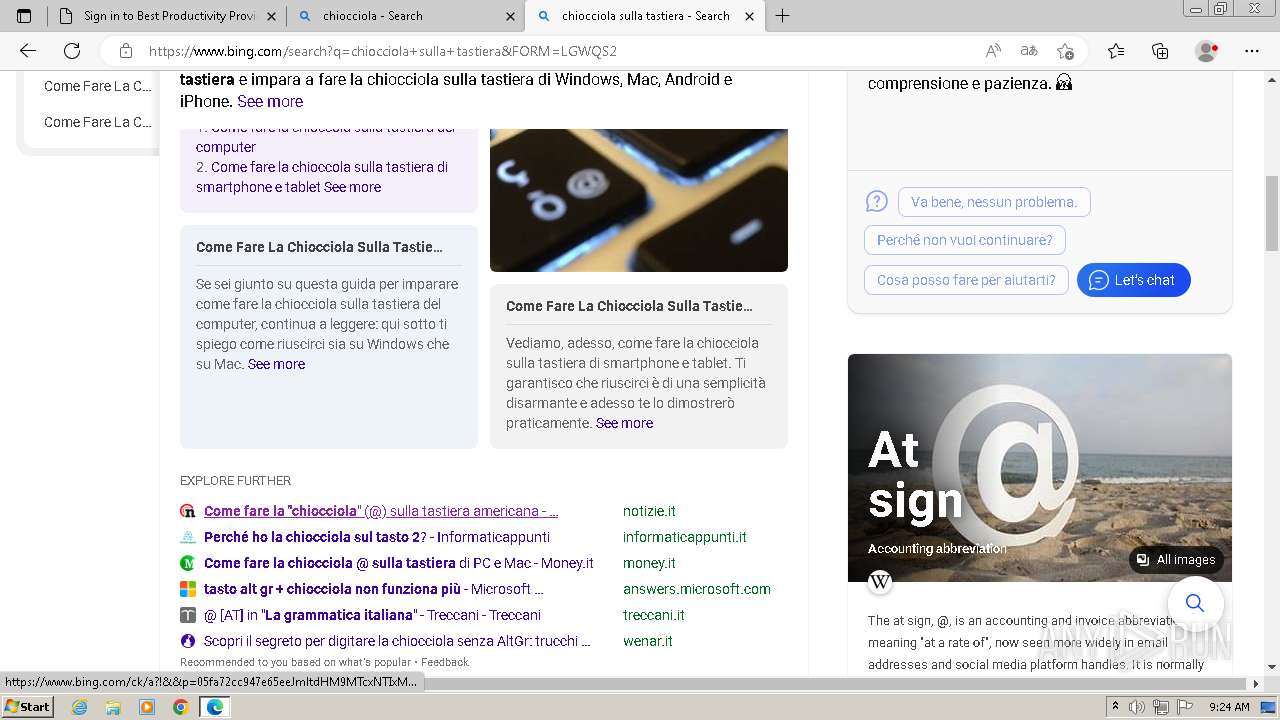
Task: Open the Read aloud icon in address bar
Action: click(x=993, y=51)
